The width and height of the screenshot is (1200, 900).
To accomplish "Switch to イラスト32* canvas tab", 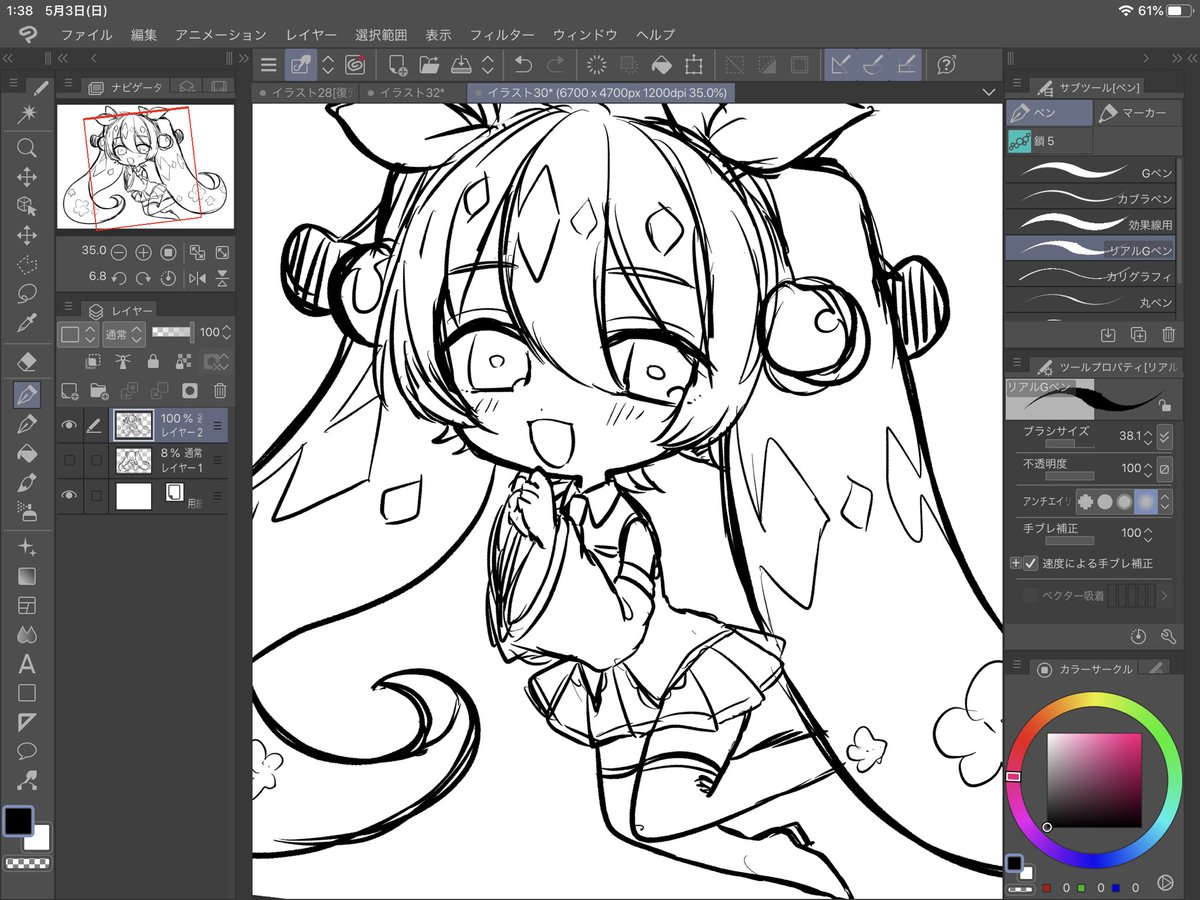I will coord(412,92).
